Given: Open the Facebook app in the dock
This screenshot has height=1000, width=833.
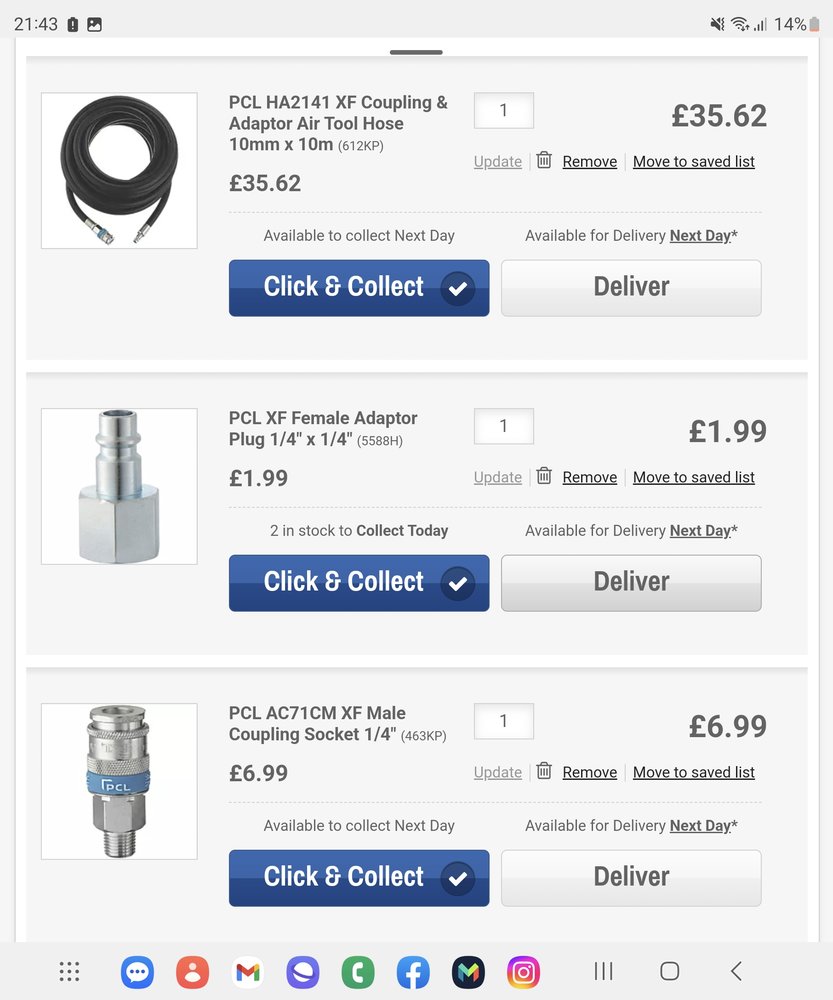Looking at the screenshot, I should tap(413, 972).
